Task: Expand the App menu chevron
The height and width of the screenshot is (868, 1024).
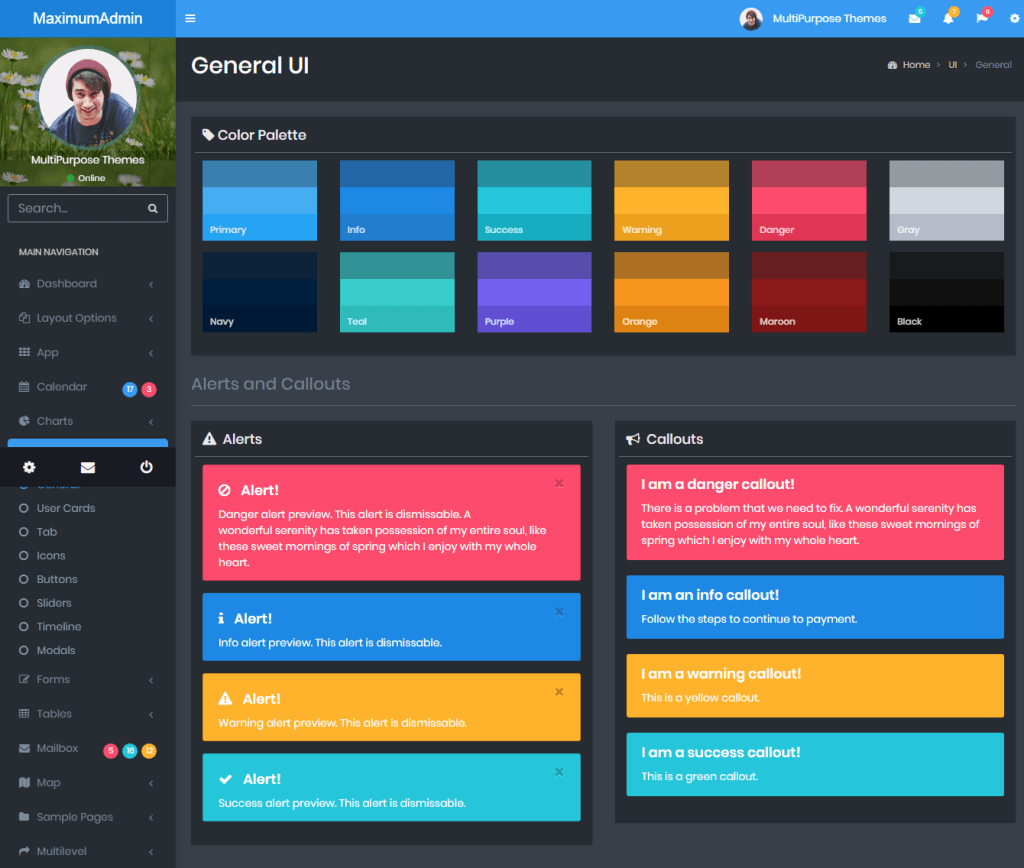Action: [151, 353]
